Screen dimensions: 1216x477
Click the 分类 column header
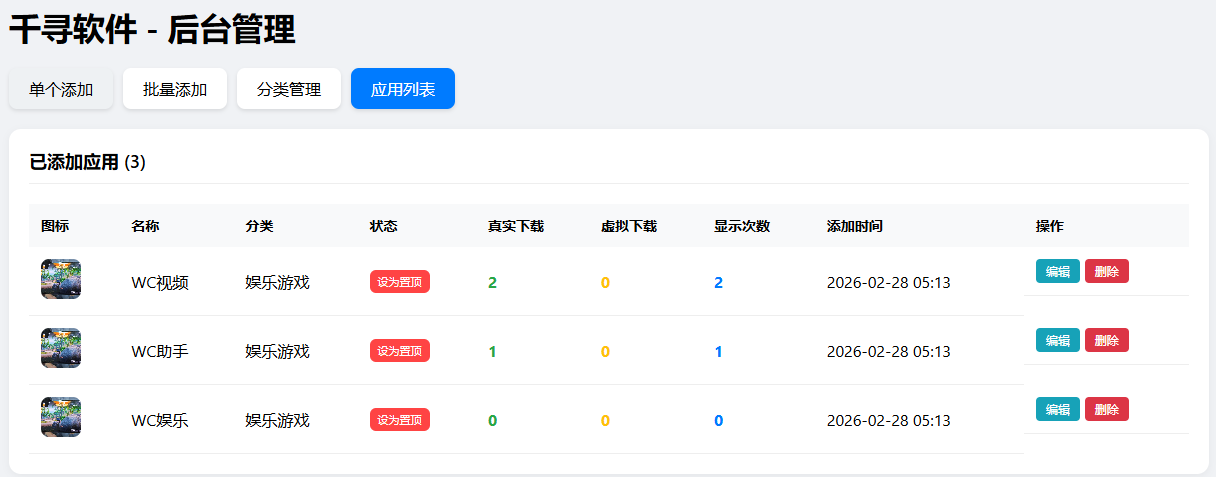point(259,226)
